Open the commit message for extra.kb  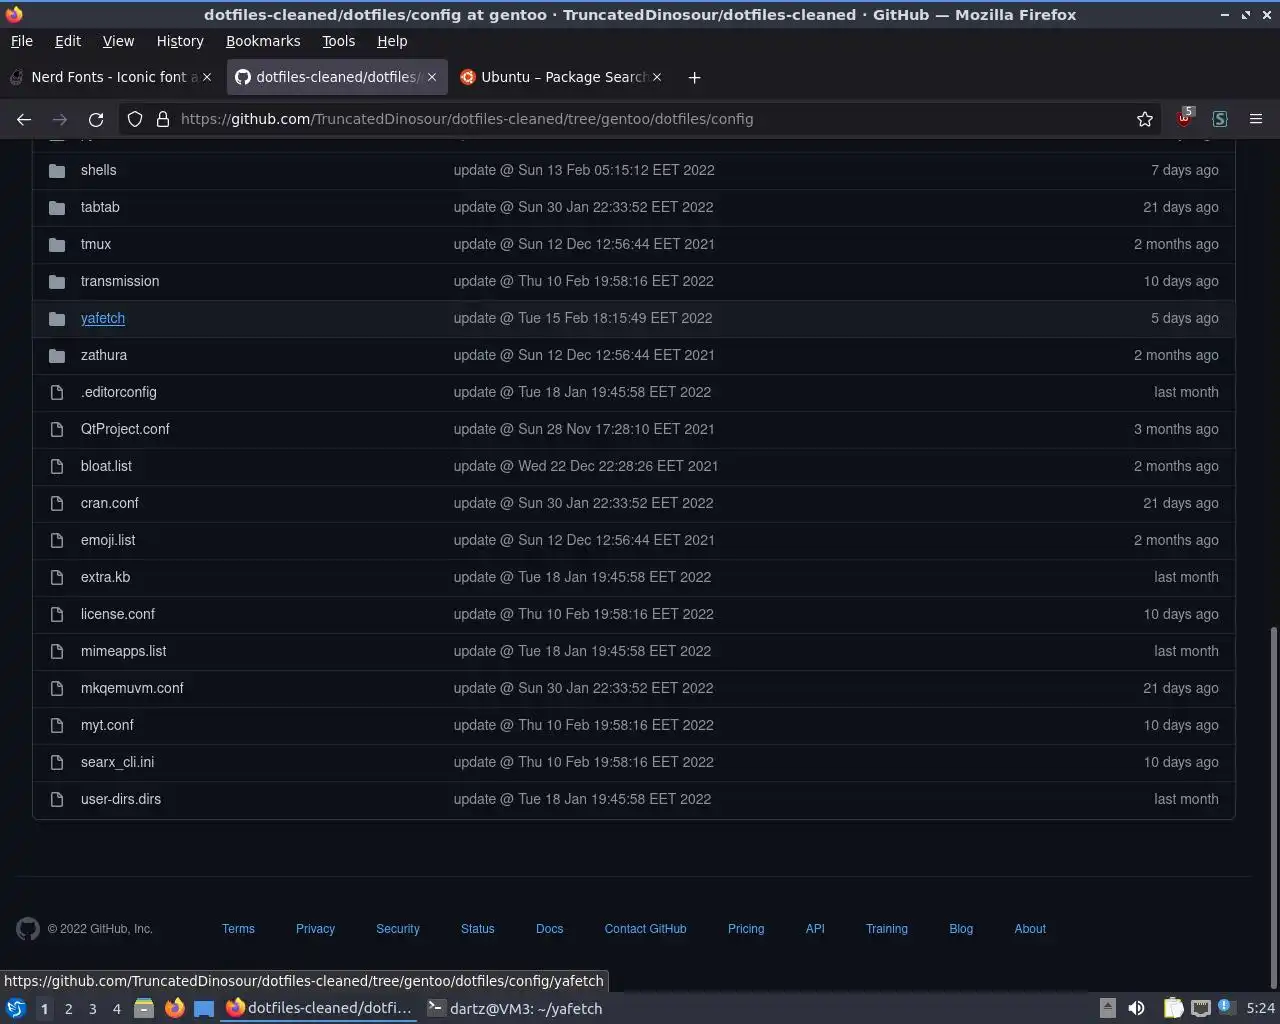582,577
